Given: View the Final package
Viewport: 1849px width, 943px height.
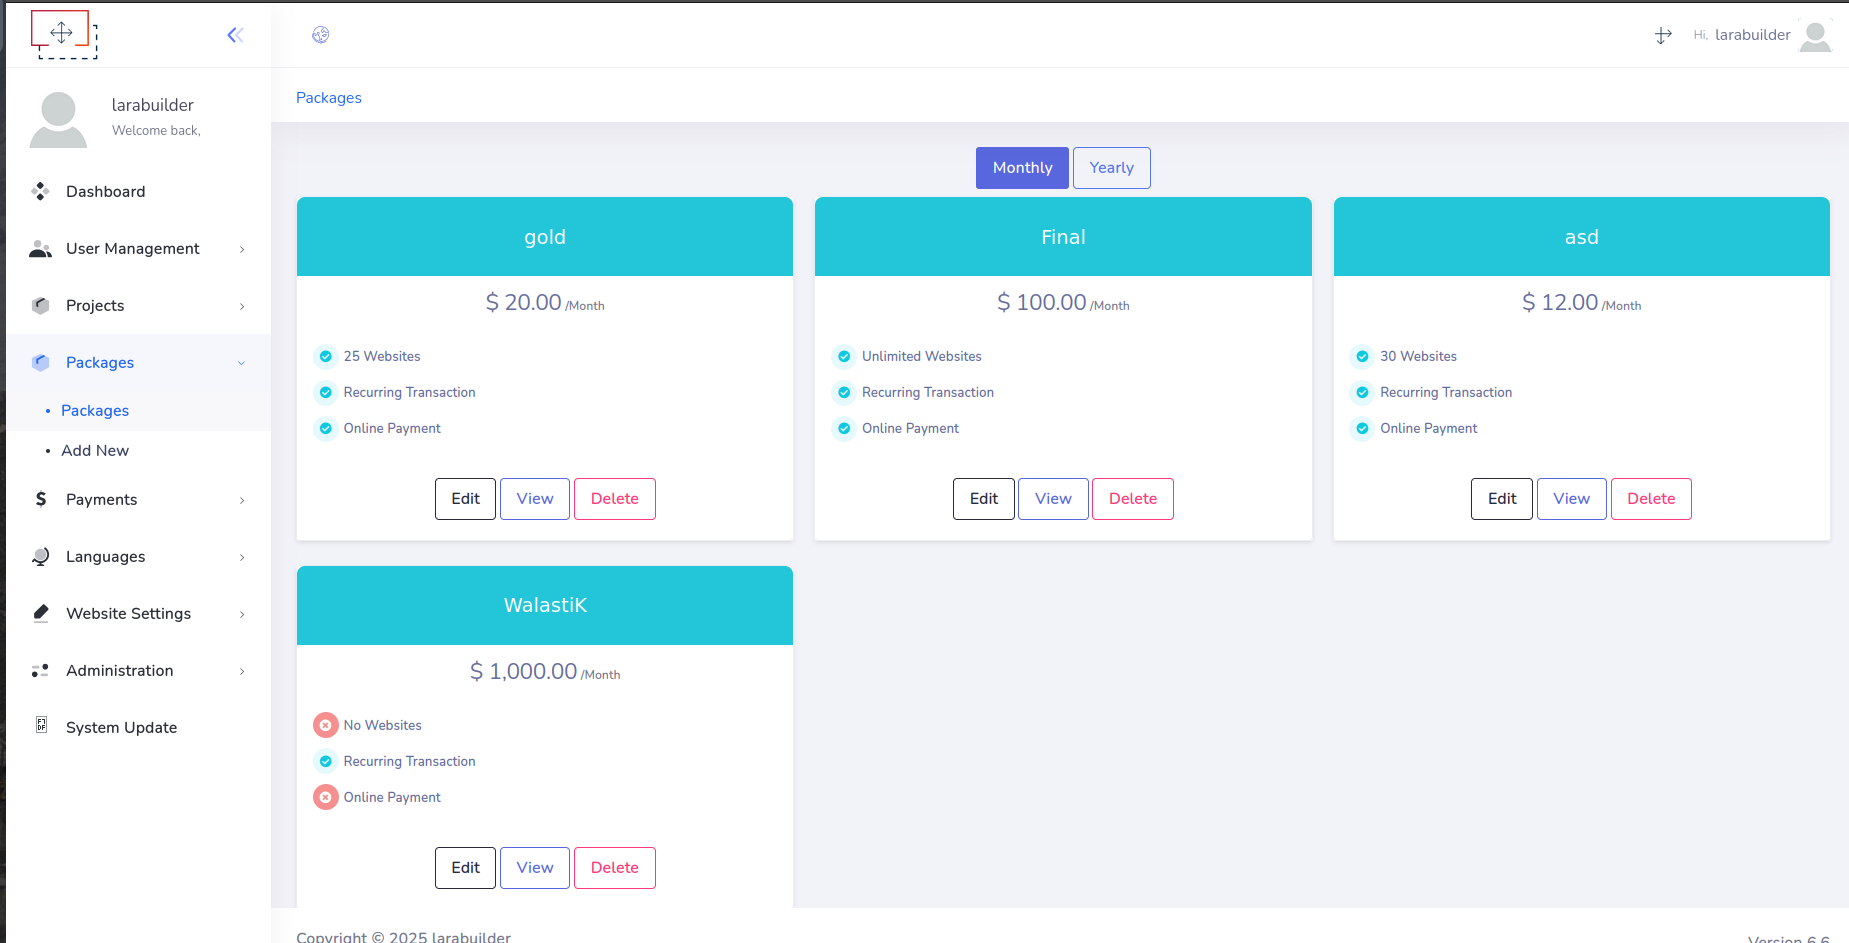Looking at the screenshot, I should point(1053,499).
